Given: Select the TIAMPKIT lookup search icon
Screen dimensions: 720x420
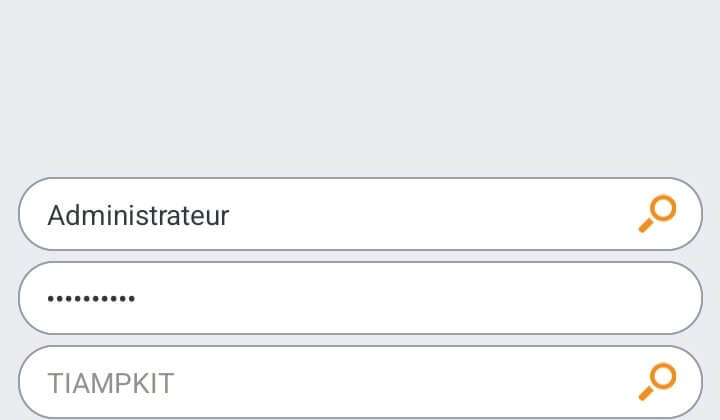Looking at the screenshot, I should 657,382.
